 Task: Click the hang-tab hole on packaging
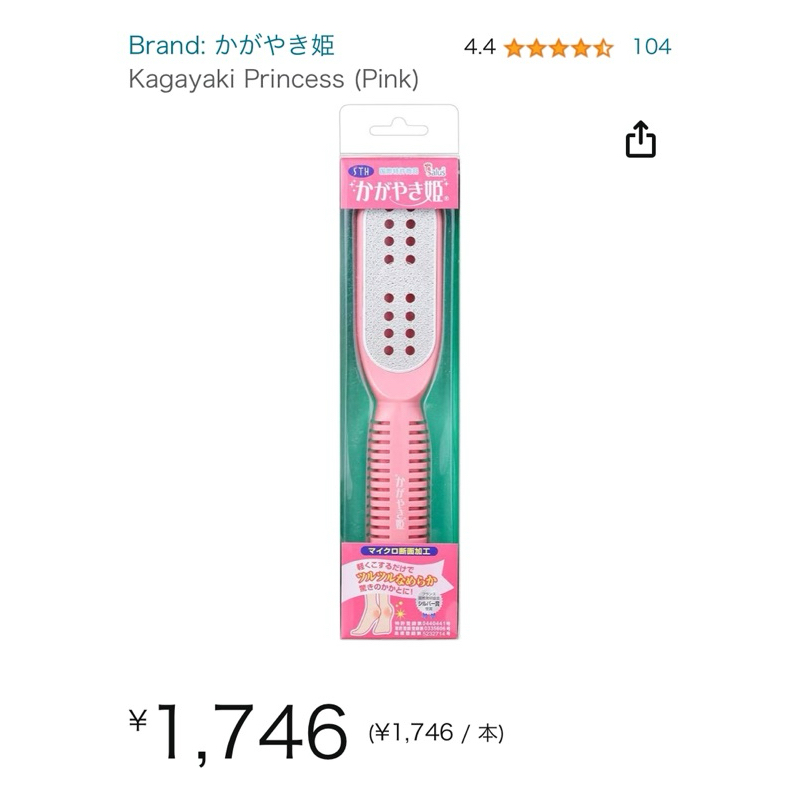[399, 128]
